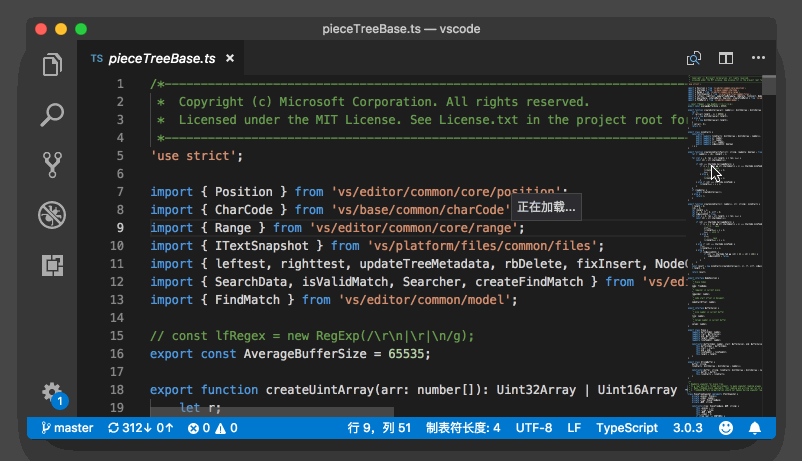
Task: Jump to a location in the minimap
Action: pos(723,250)
